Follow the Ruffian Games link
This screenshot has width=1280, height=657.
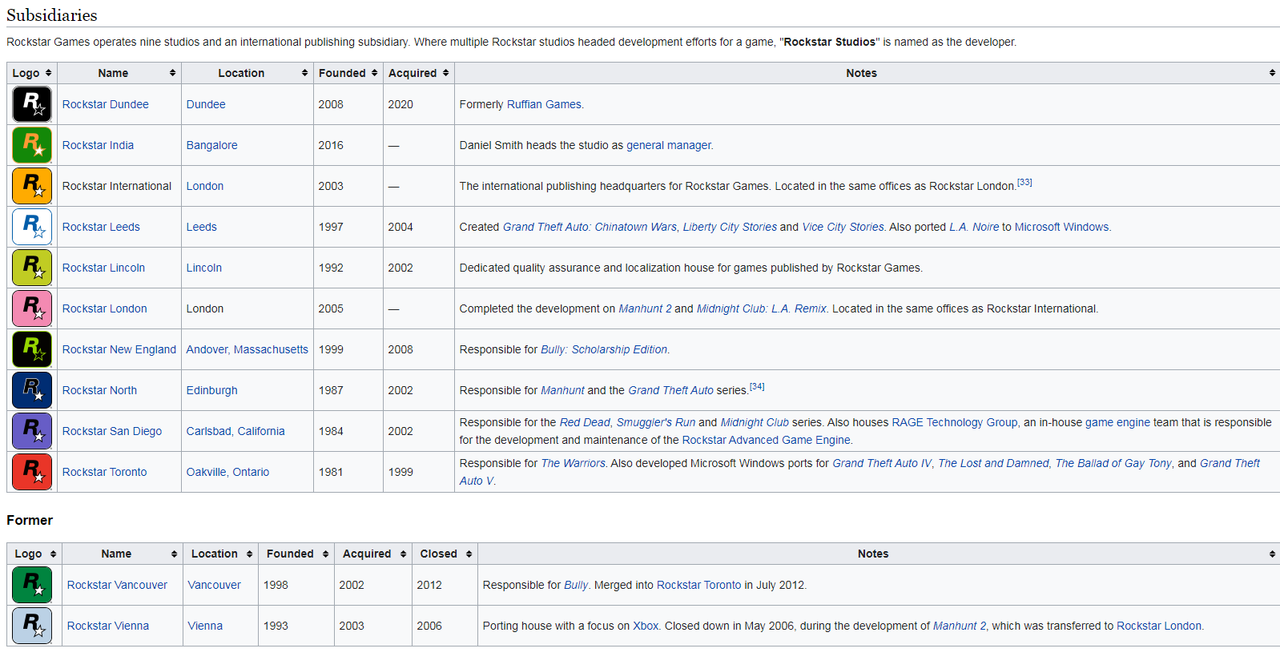click(x=544, y=104)
